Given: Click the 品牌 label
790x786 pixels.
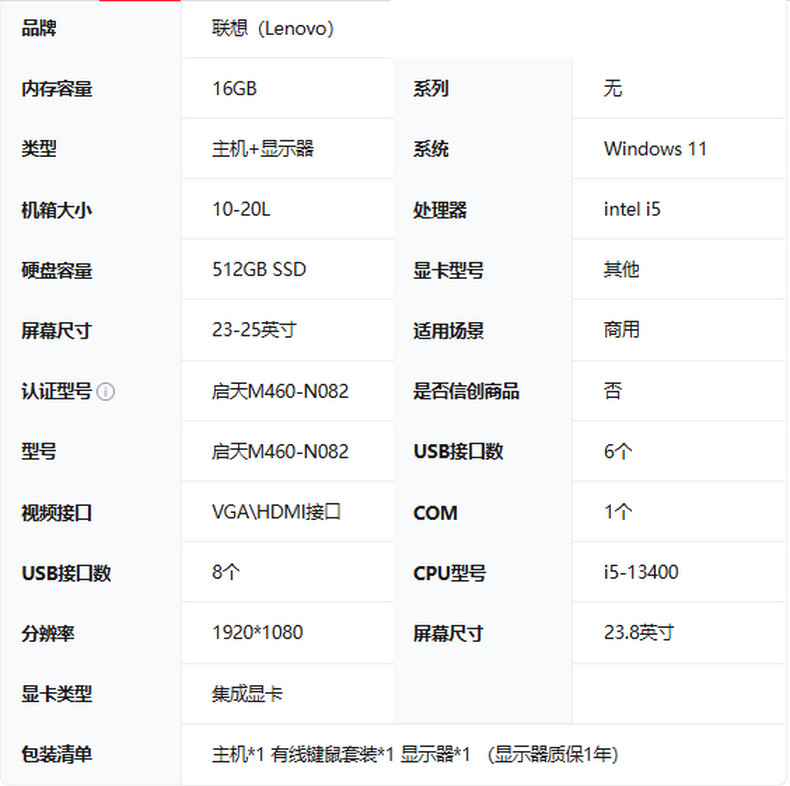Looking at the screenshot, I should point(39,28).
